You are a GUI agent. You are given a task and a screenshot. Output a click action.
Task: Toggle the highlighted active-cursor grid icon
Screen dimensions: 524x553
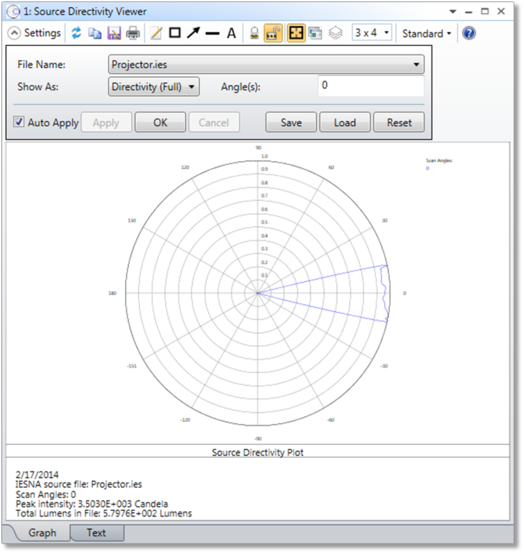(296, 34)
